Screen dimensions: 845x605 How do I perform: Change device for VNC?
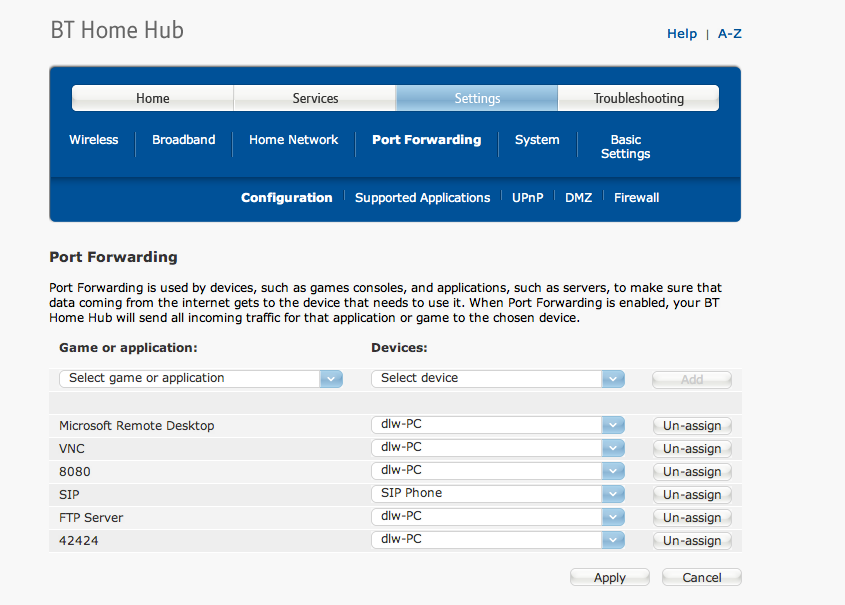click(498, 448)
